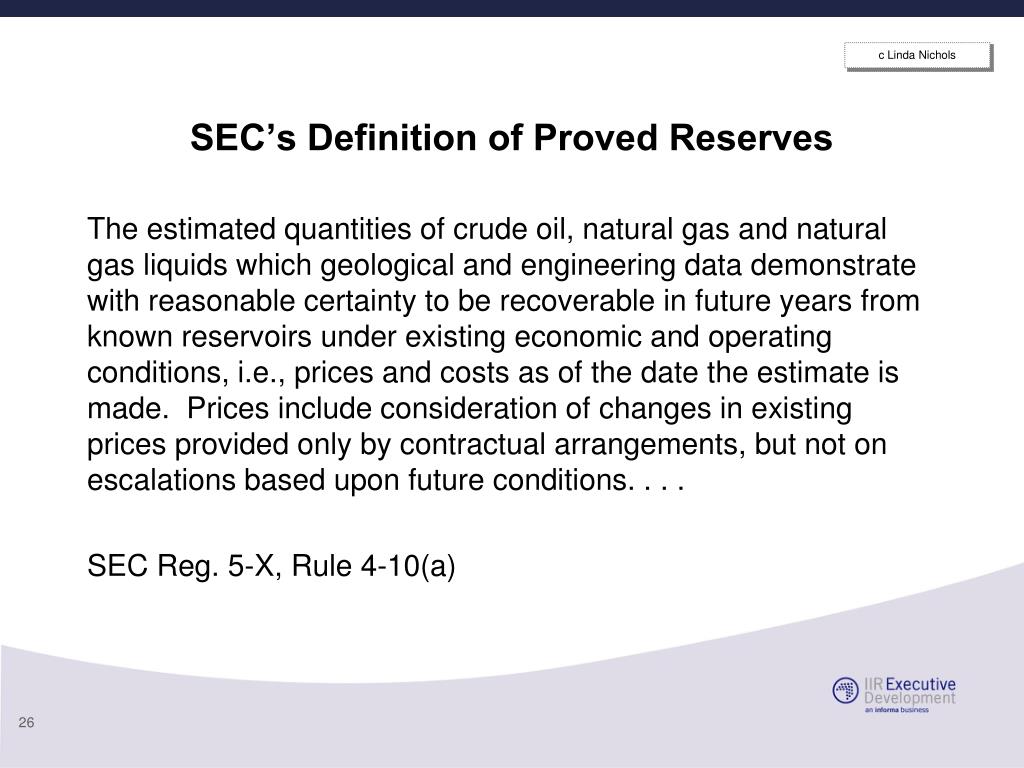Click the slide number 26
The width and height of the screenshot is (1024, 768).
(26, 722)
